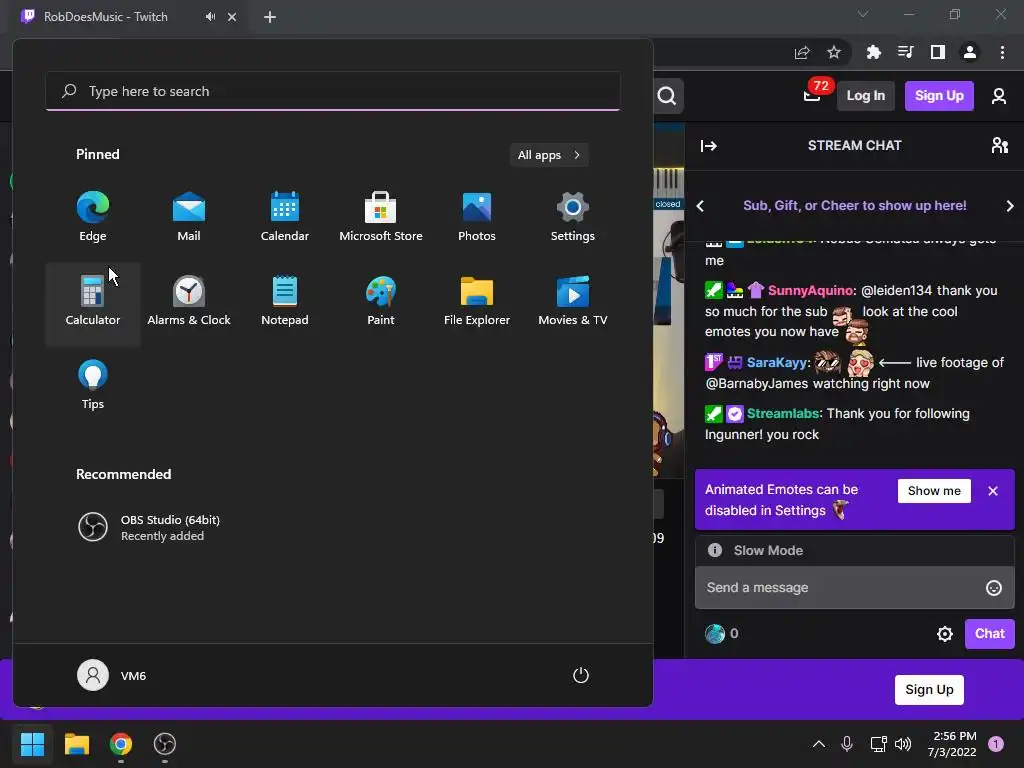
Task: Open the emote picker in chat
Action: [993, 588]
